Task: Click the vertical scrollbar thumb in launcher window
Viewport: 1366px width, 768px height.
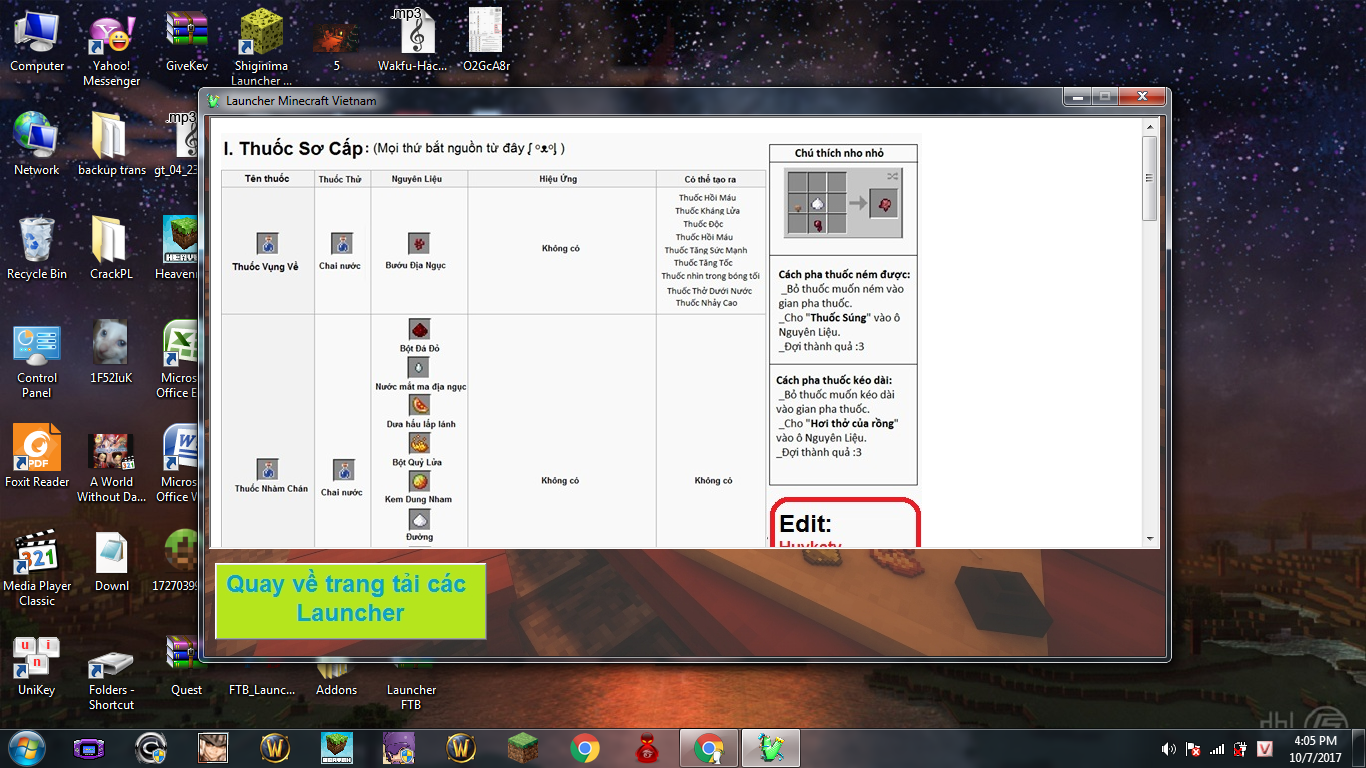Action: tap(1150, 178)
